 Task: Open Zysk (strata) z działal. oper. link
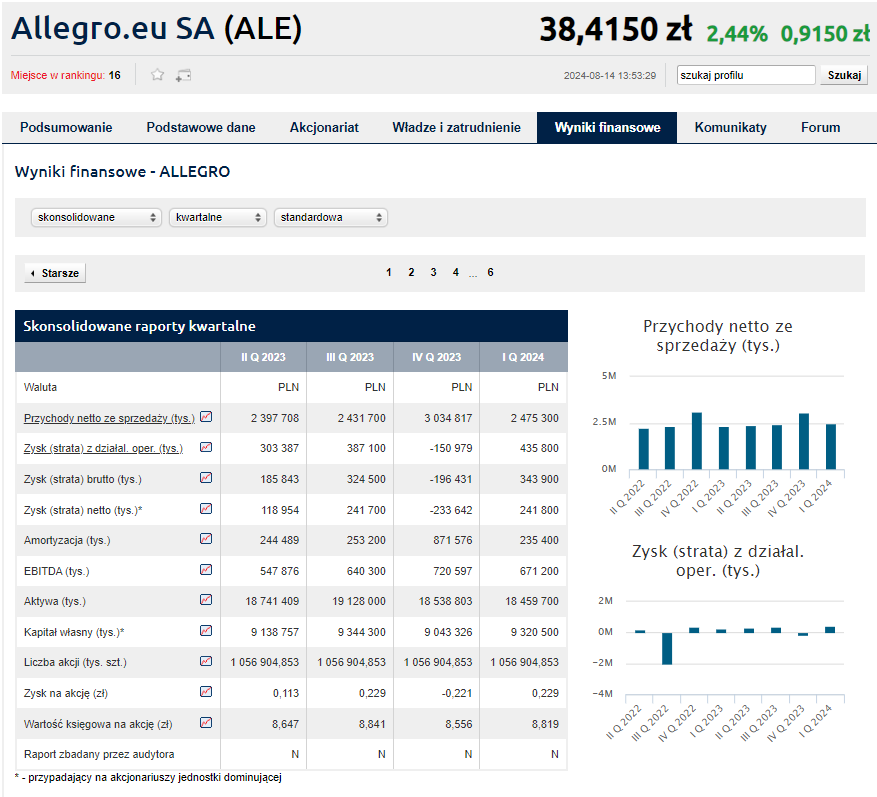(x=103, y=448)
